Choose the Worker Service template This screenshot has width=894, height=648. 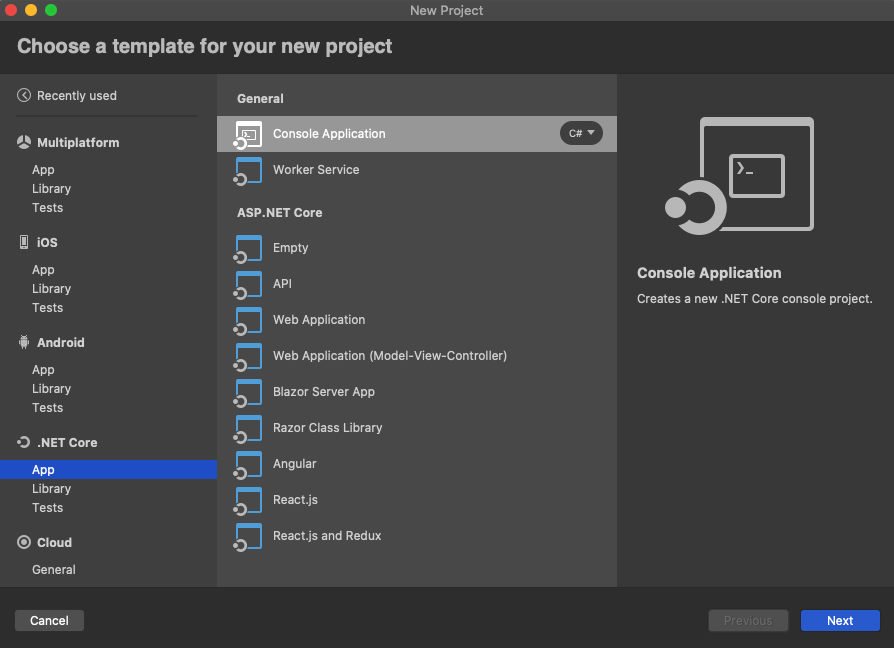[x=417, y=170]
